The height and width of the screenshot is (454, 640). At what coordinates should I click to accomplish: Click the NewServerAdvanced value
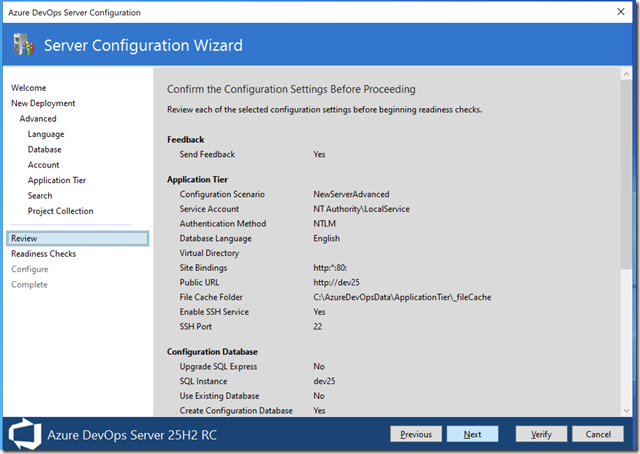[351, 194]
